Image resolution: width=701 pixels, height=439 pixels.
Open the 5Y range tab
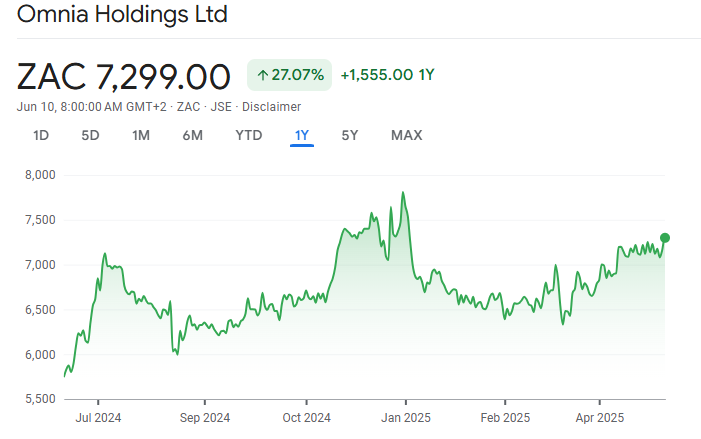pyautogui.click(x=350, y=135)
